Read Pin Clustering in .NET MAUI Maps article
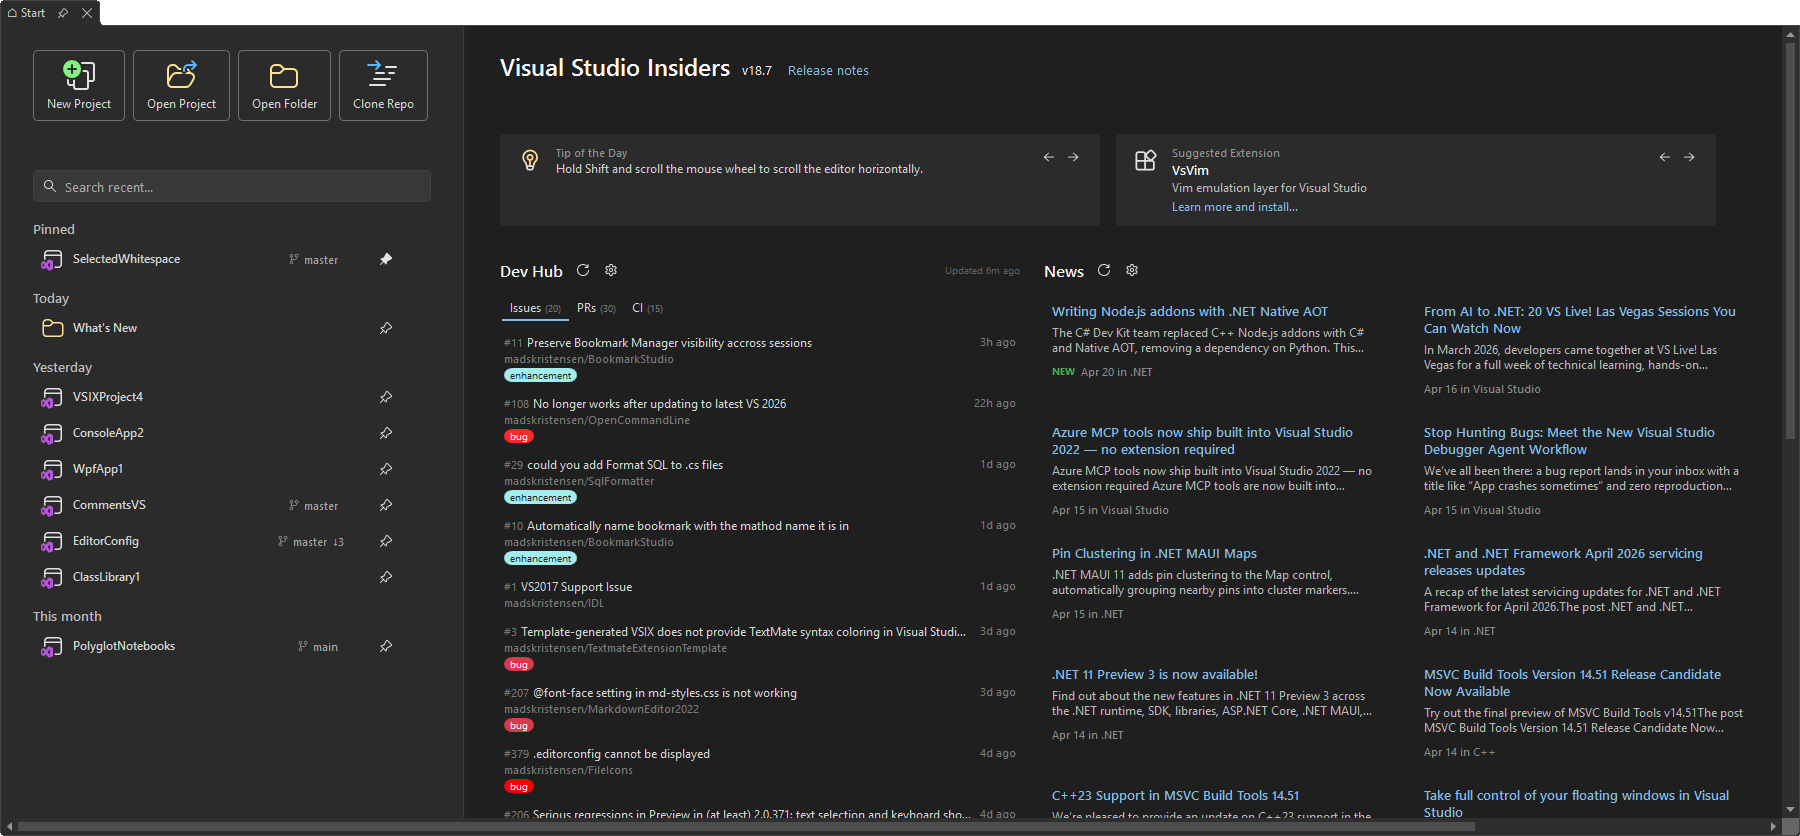The width and height of the screenshot is (1800, 836). coord(1154,554)
